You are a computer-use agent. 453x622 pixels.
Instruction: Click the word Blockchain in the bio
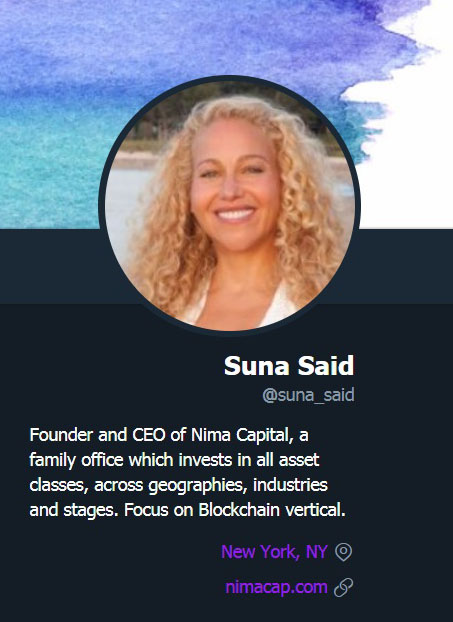[x=239, y=510]
